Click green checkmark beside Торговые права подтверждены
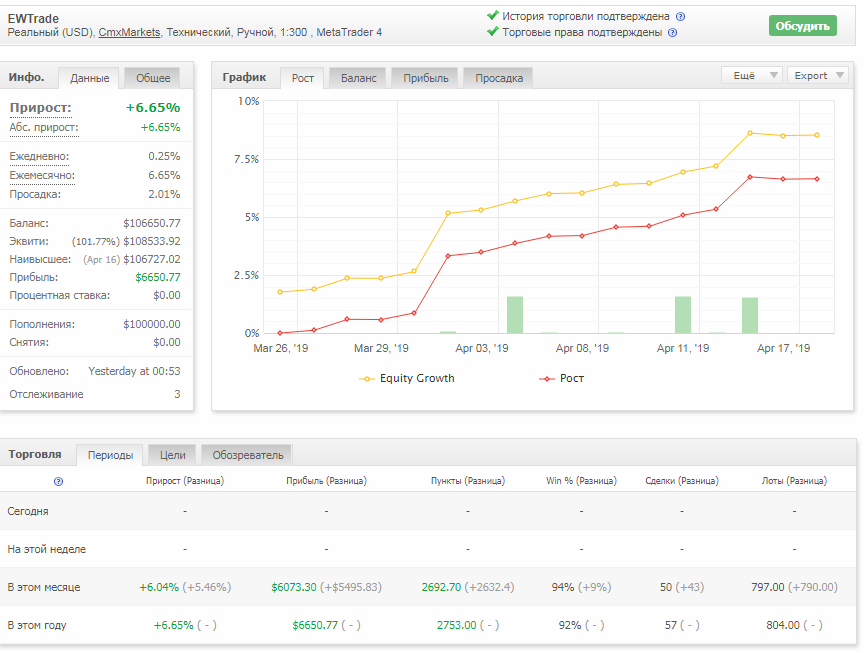 pos(493,32)
